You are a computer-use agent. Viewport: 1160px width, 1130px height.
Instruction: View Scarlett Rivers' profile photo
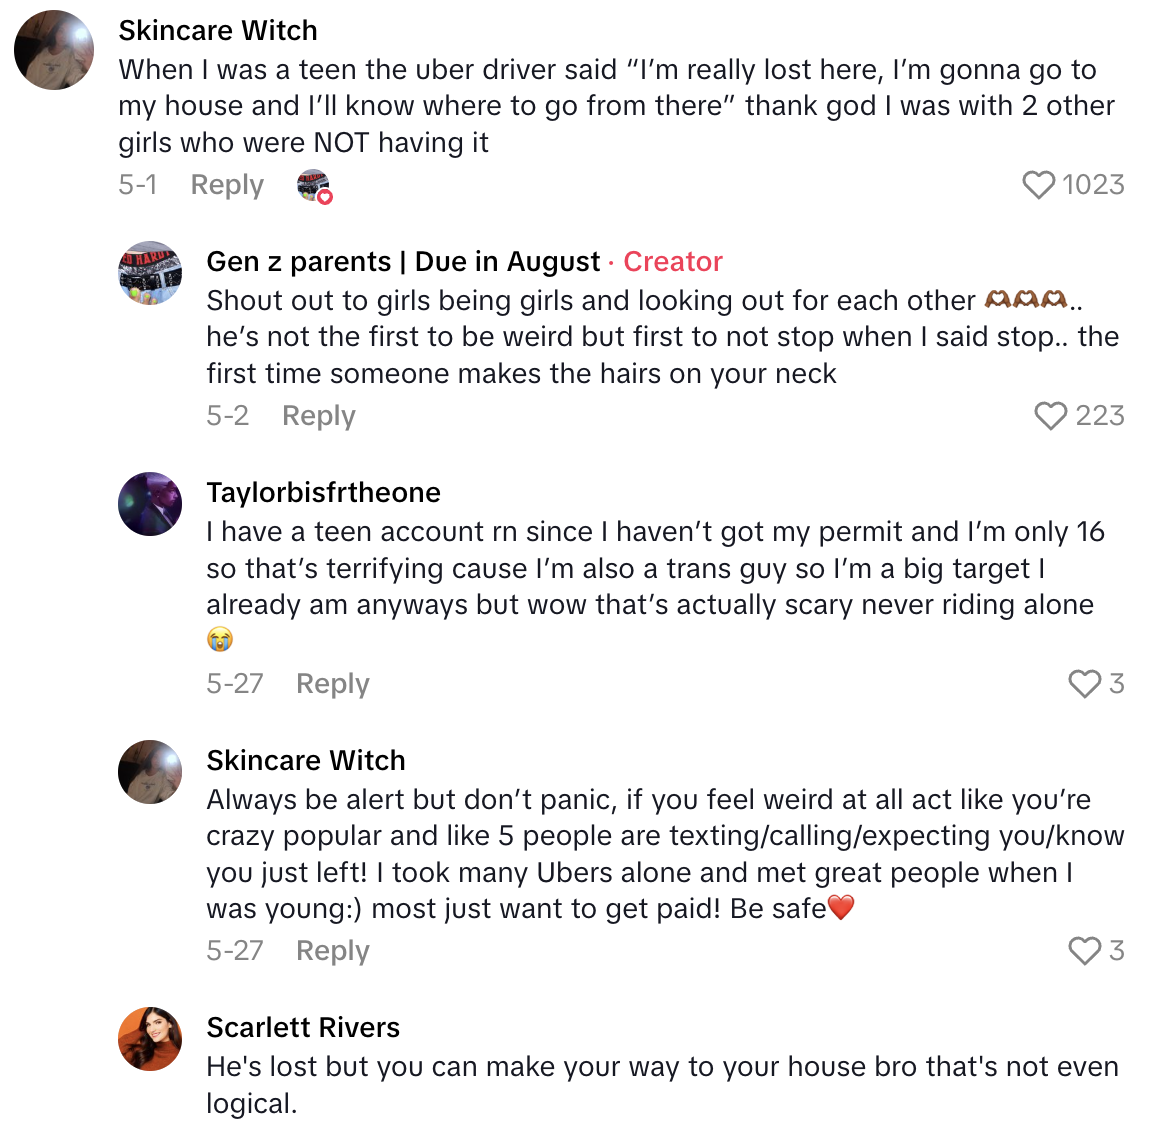click(150, 1039)
